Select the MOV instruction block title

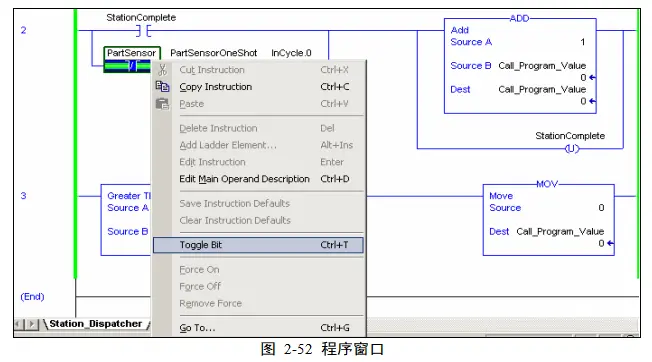[547, 184]
